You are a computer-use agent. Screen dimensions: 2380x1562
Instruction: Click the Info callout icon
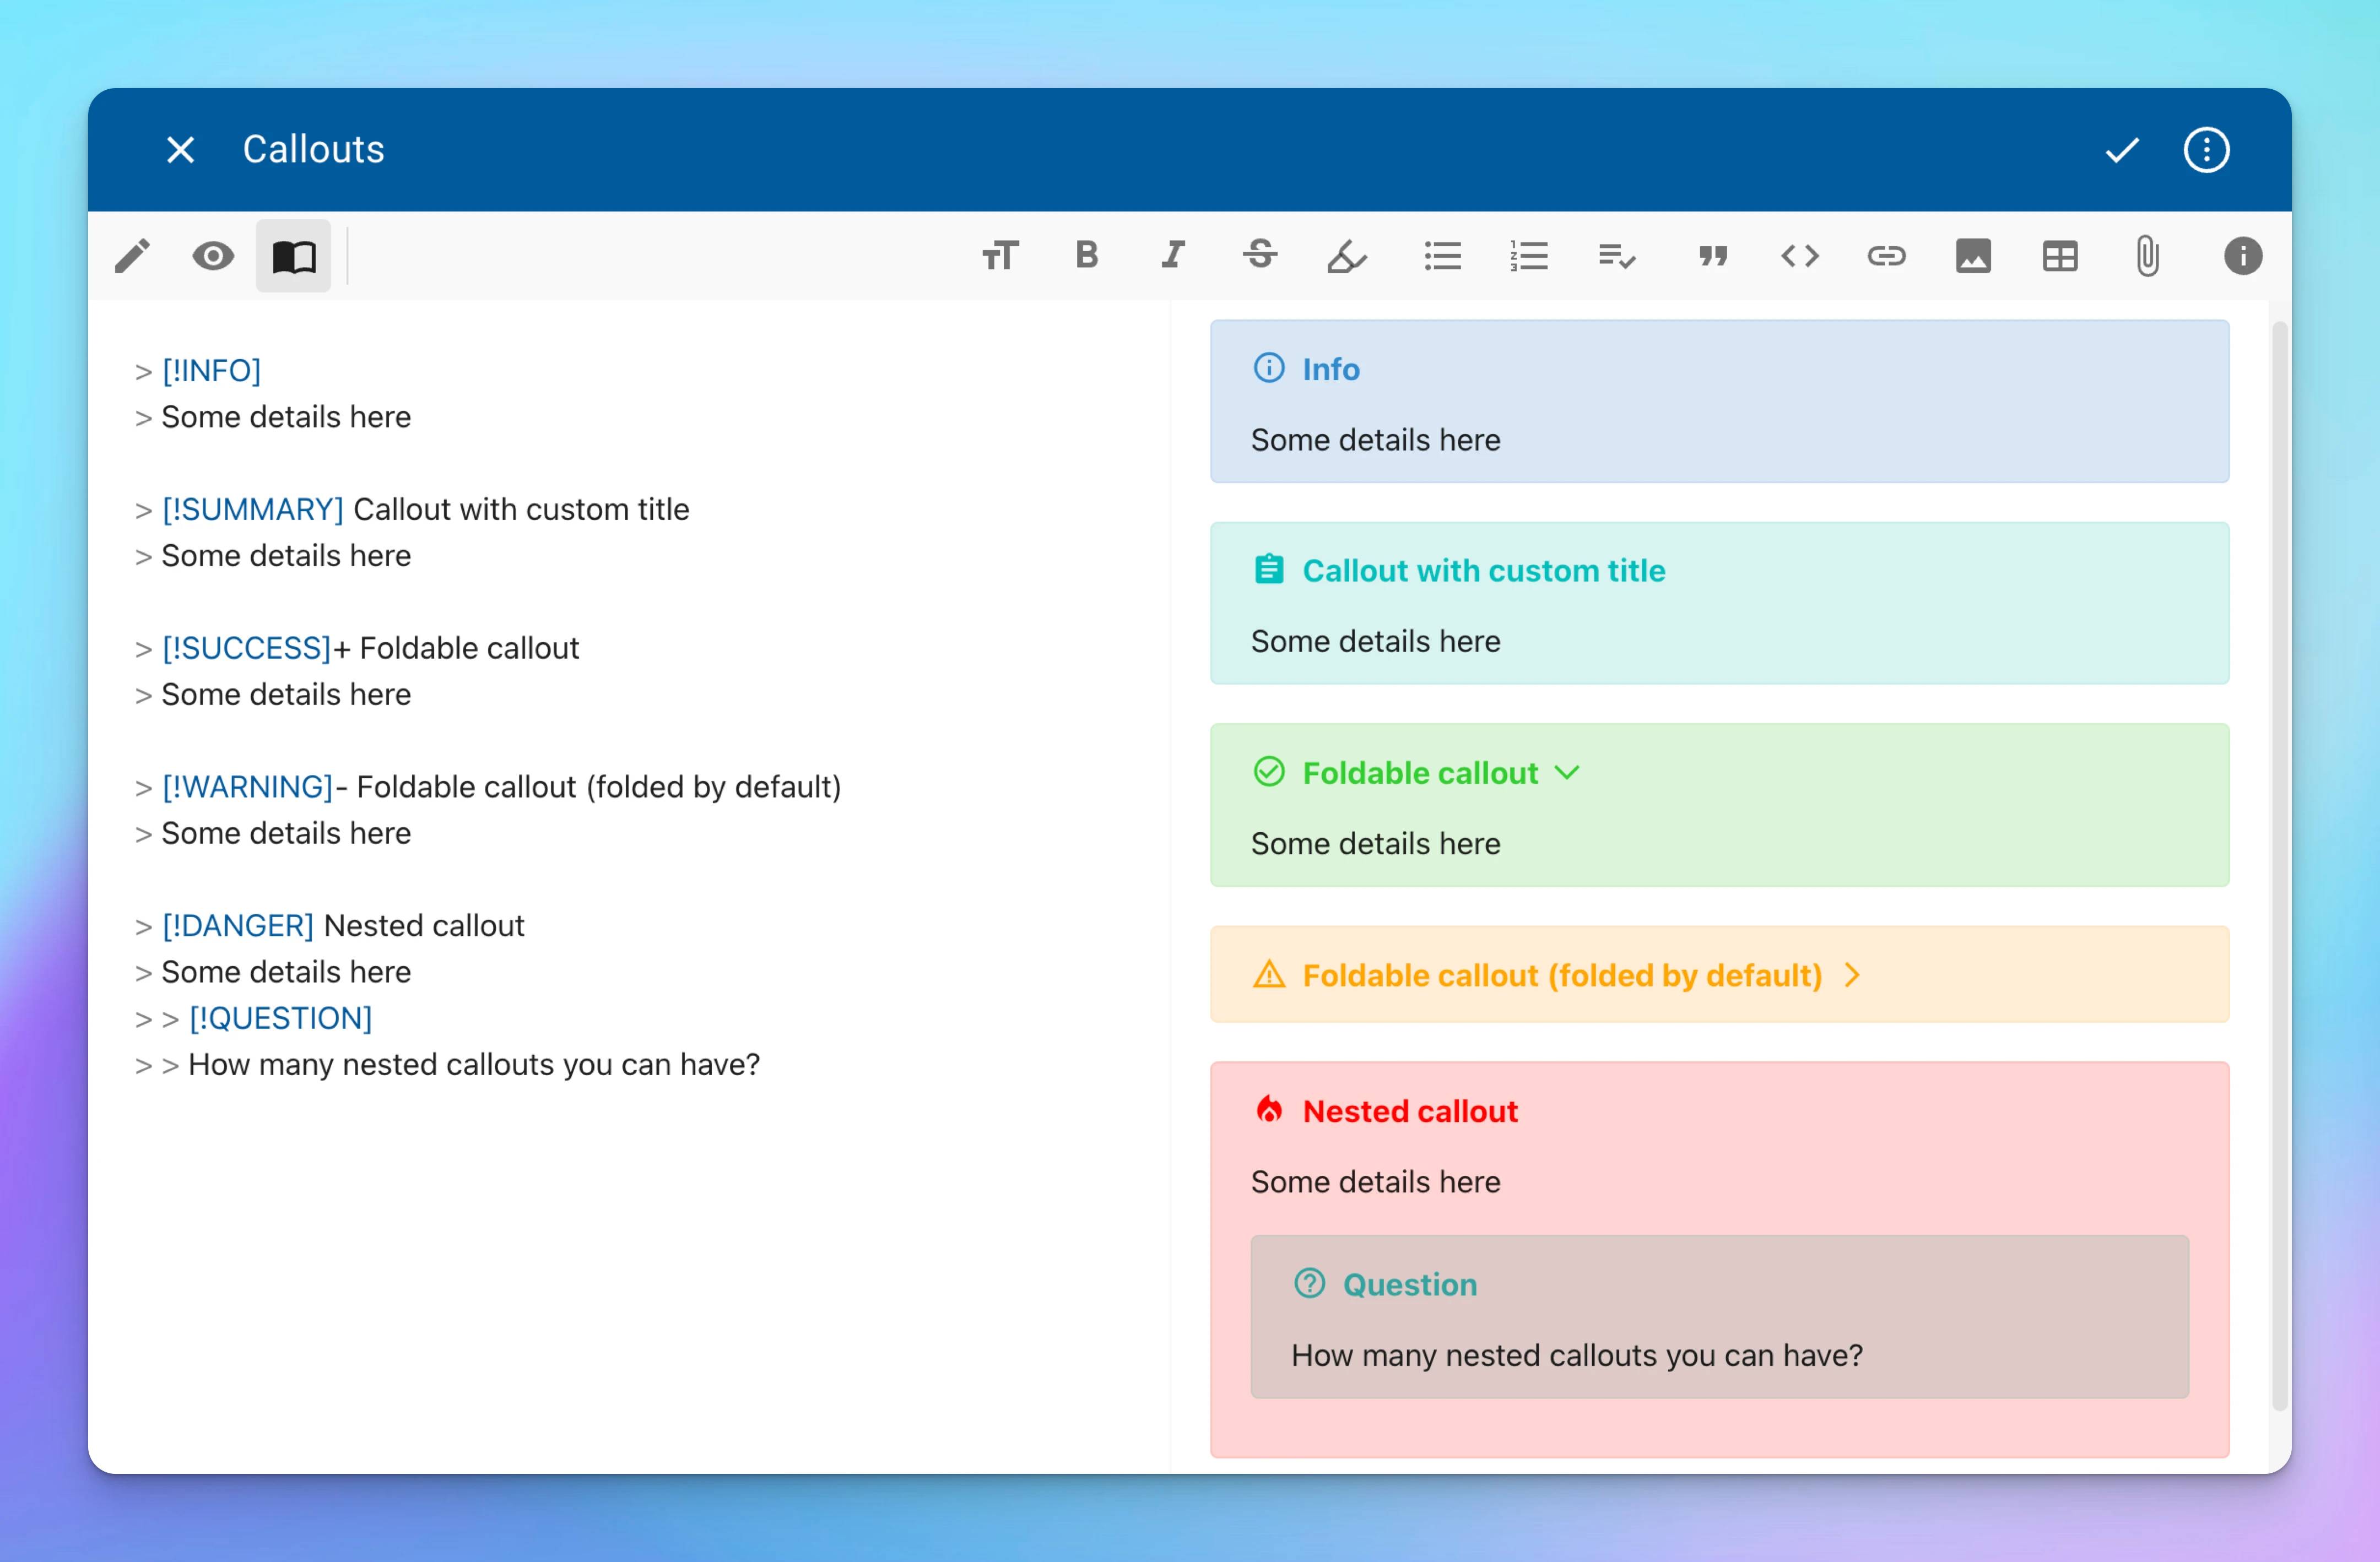pos(1269,368)
